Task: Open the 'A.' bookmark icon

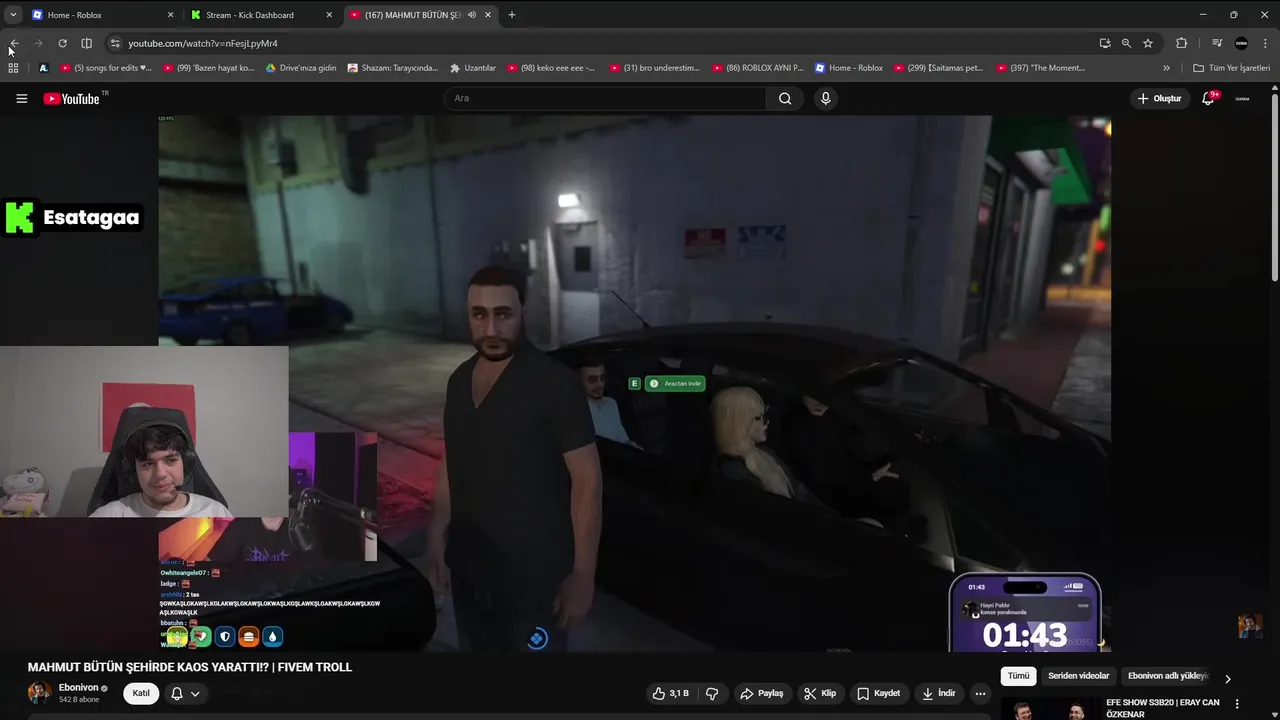Action: (x=44, y=68)
